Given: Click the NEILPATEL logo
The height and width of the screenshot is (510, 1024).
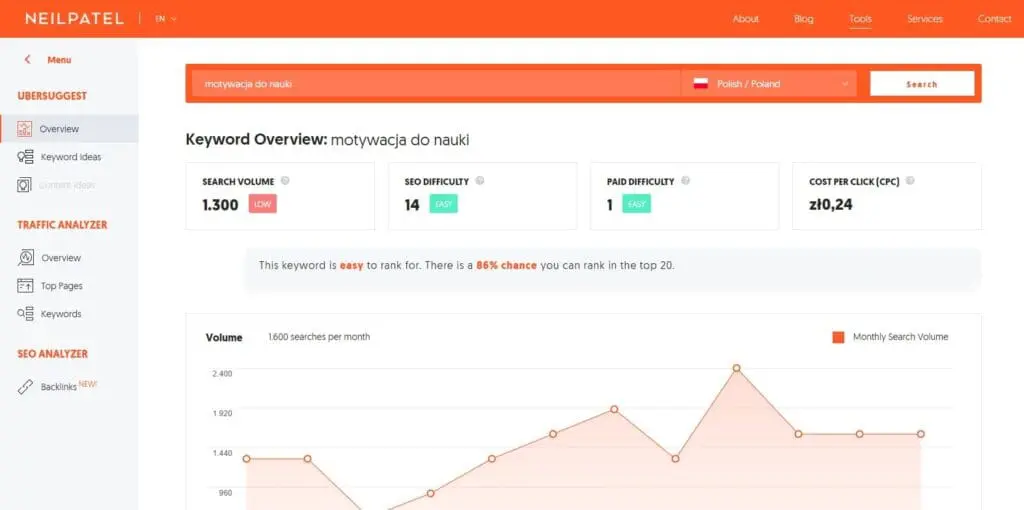Looking at the screenshot, I should (74, 19).
